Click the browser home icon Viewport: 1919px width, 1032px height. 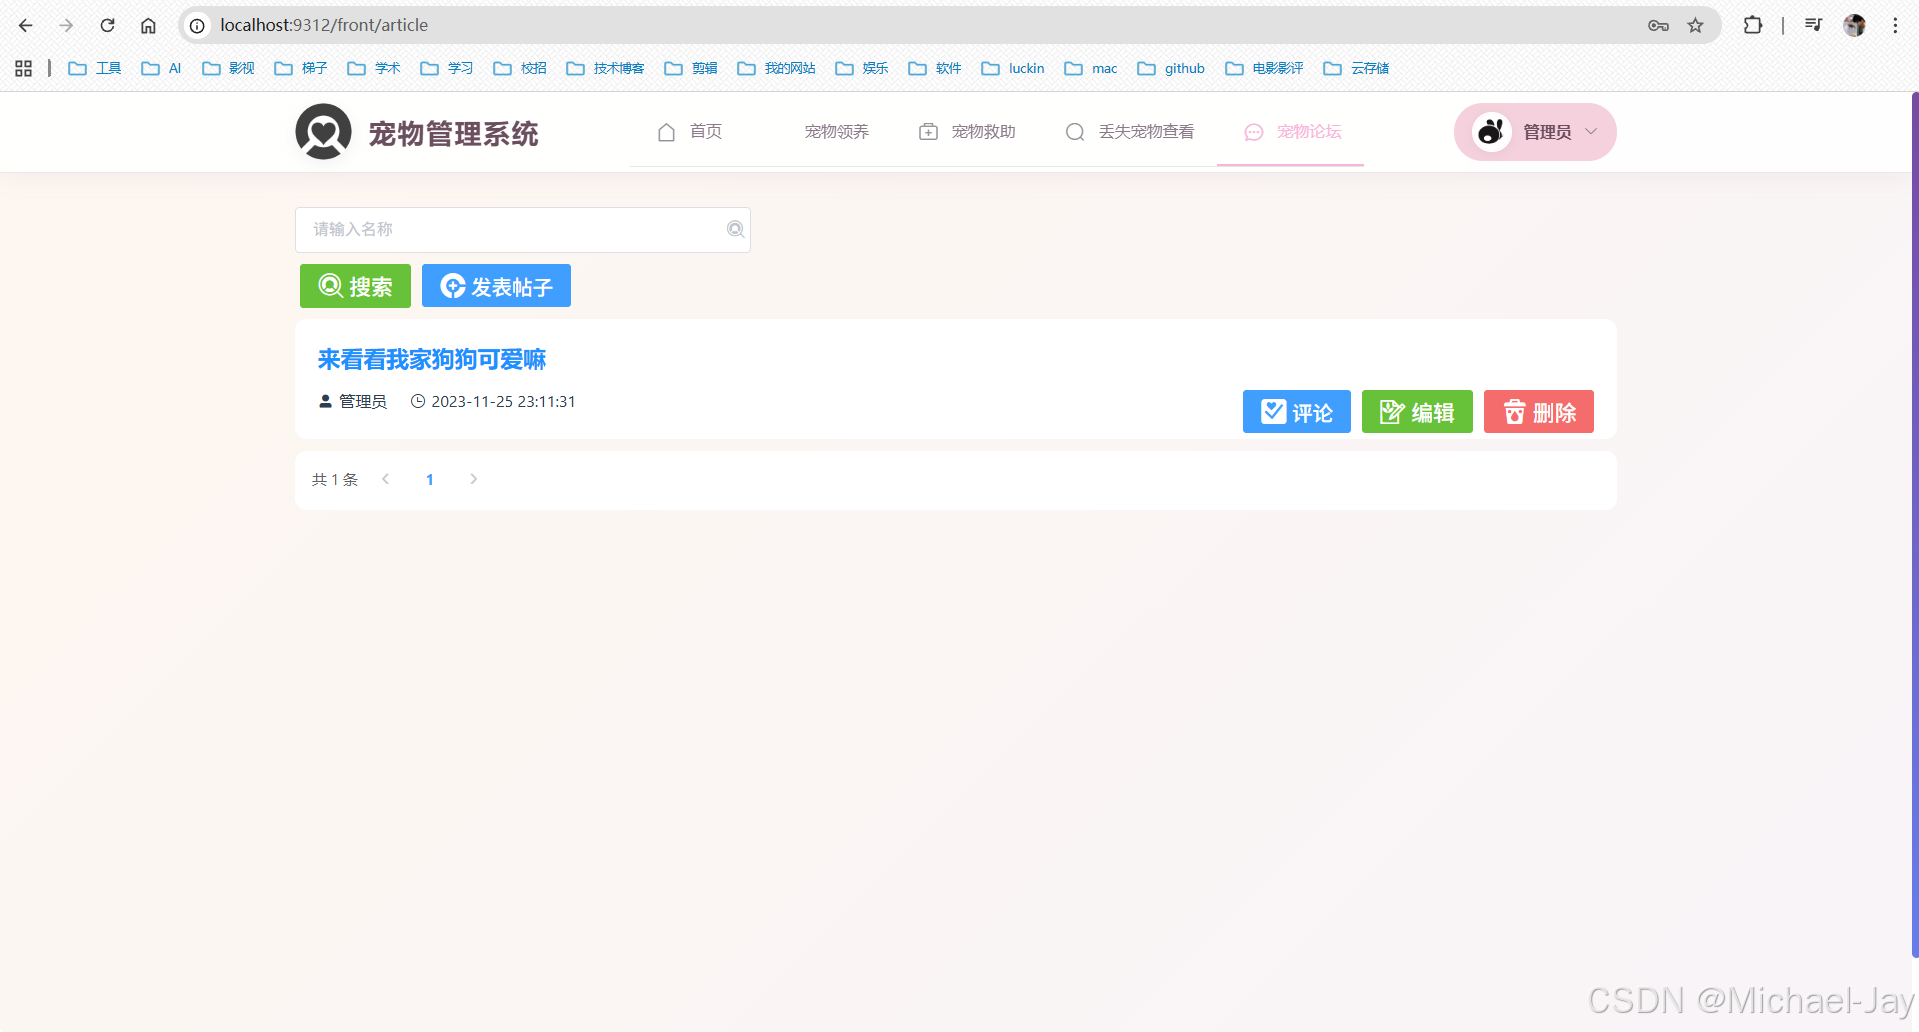pos(148,25)
